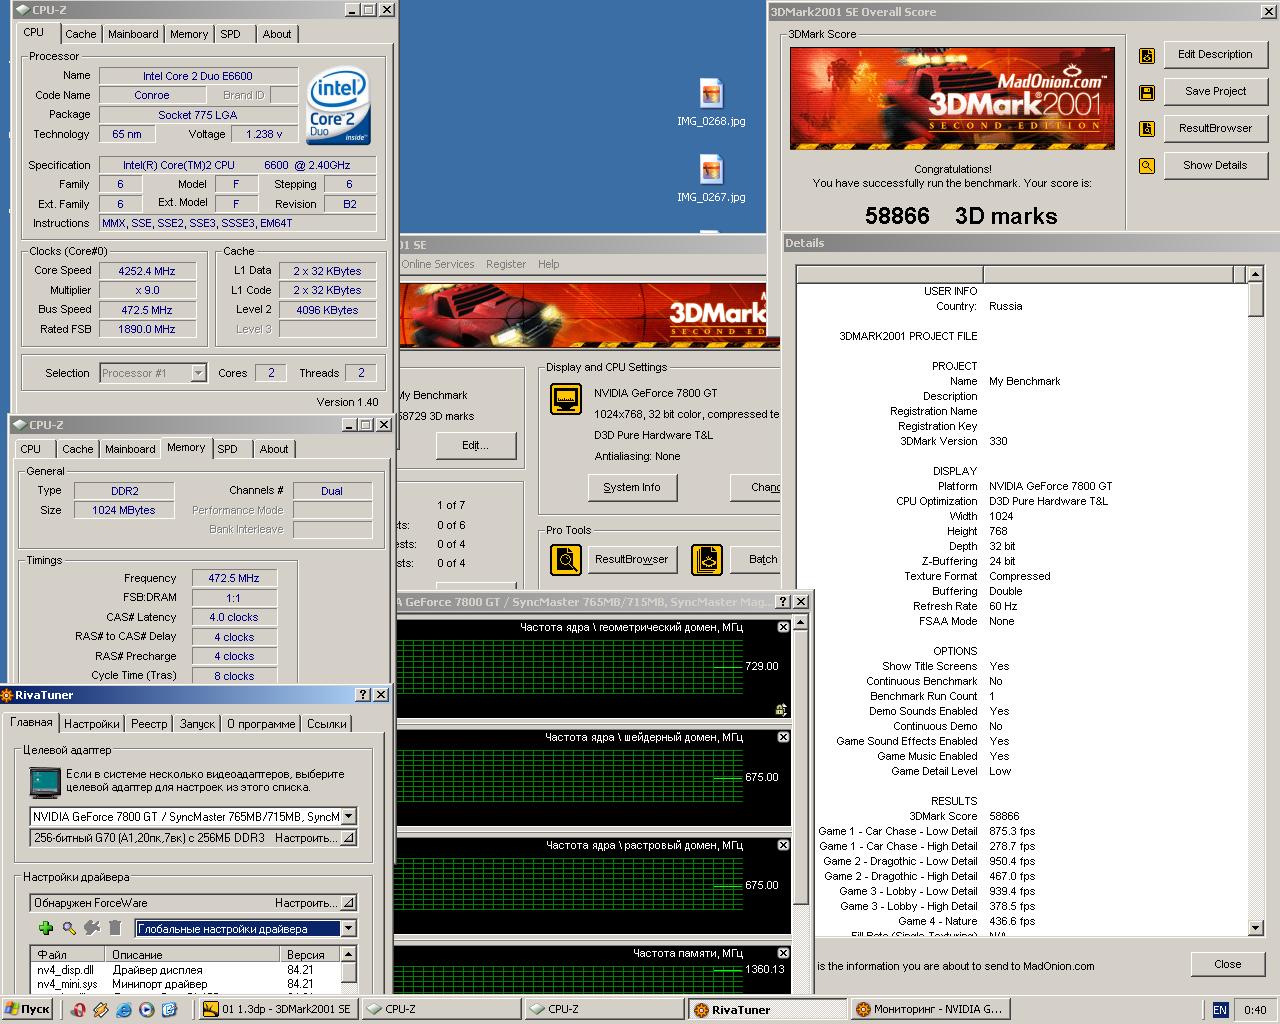Viewport: 1280px width, 1024px height.
Task: Open the target adapter dropdown in RivaTuner
Action: 348,816
